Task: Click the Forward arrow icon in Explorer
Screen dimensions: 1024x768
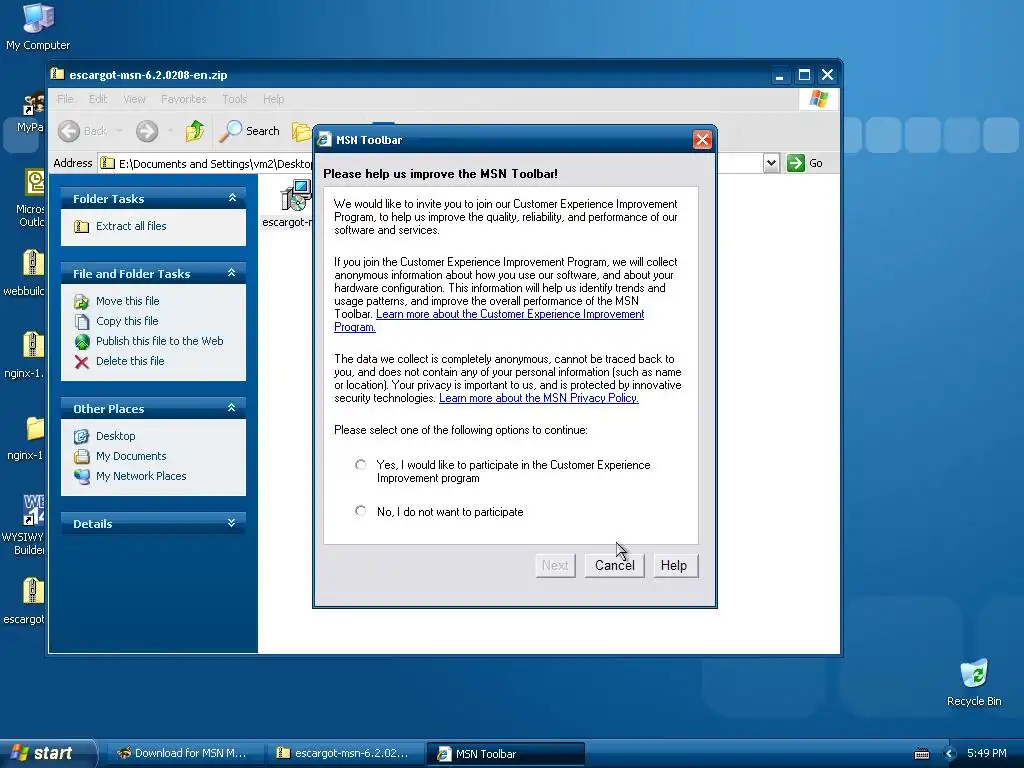Action: click(147, 131)
